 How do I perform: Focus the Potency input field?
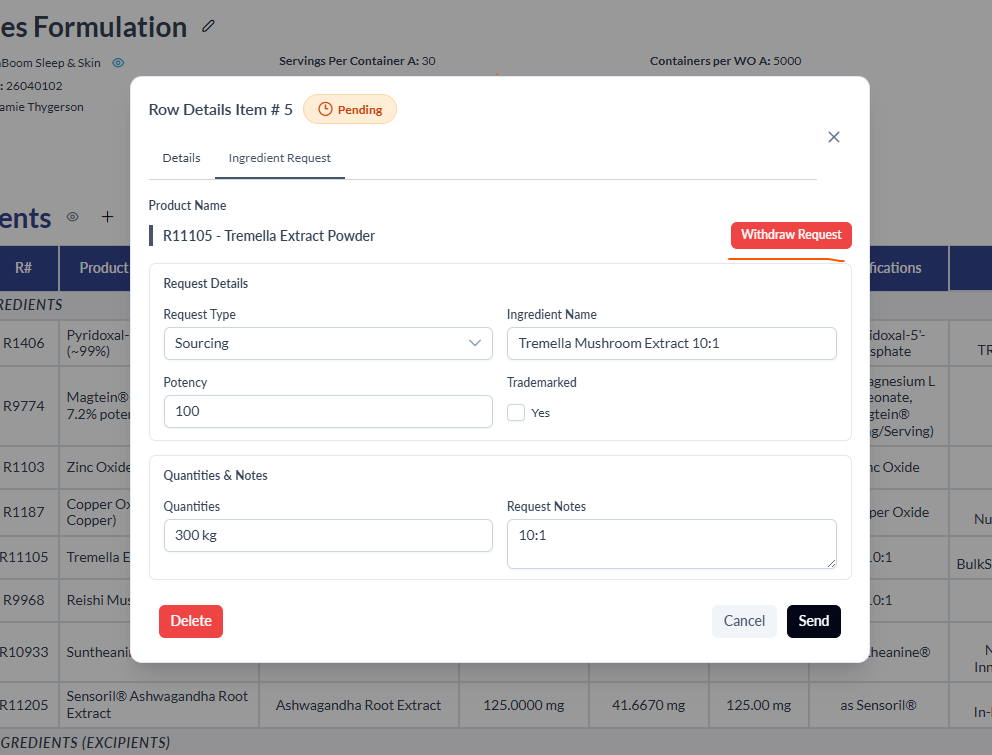[x=328, y=411]
